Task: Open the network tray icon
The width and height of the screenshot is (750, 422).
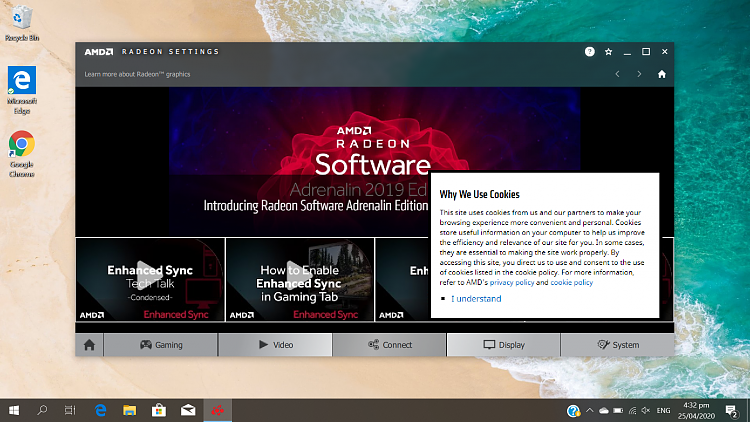Action: (x=632, y=411)
